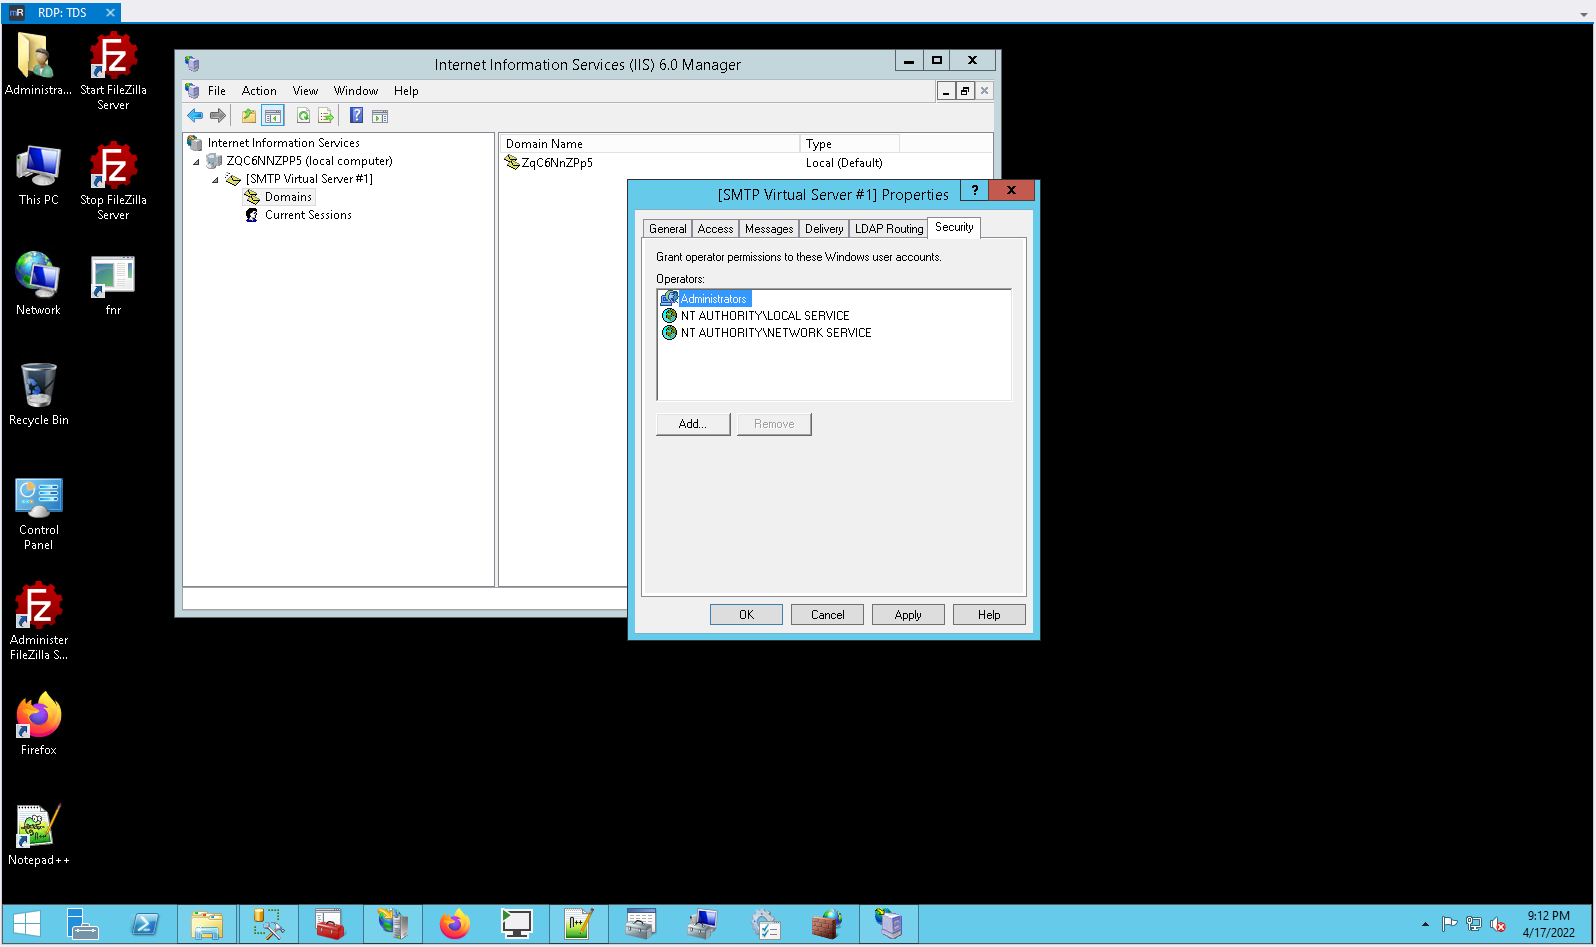Screen dimensions: 1596x947
Task: Select the Internet Information Services root node
Action: pos(283,143)
